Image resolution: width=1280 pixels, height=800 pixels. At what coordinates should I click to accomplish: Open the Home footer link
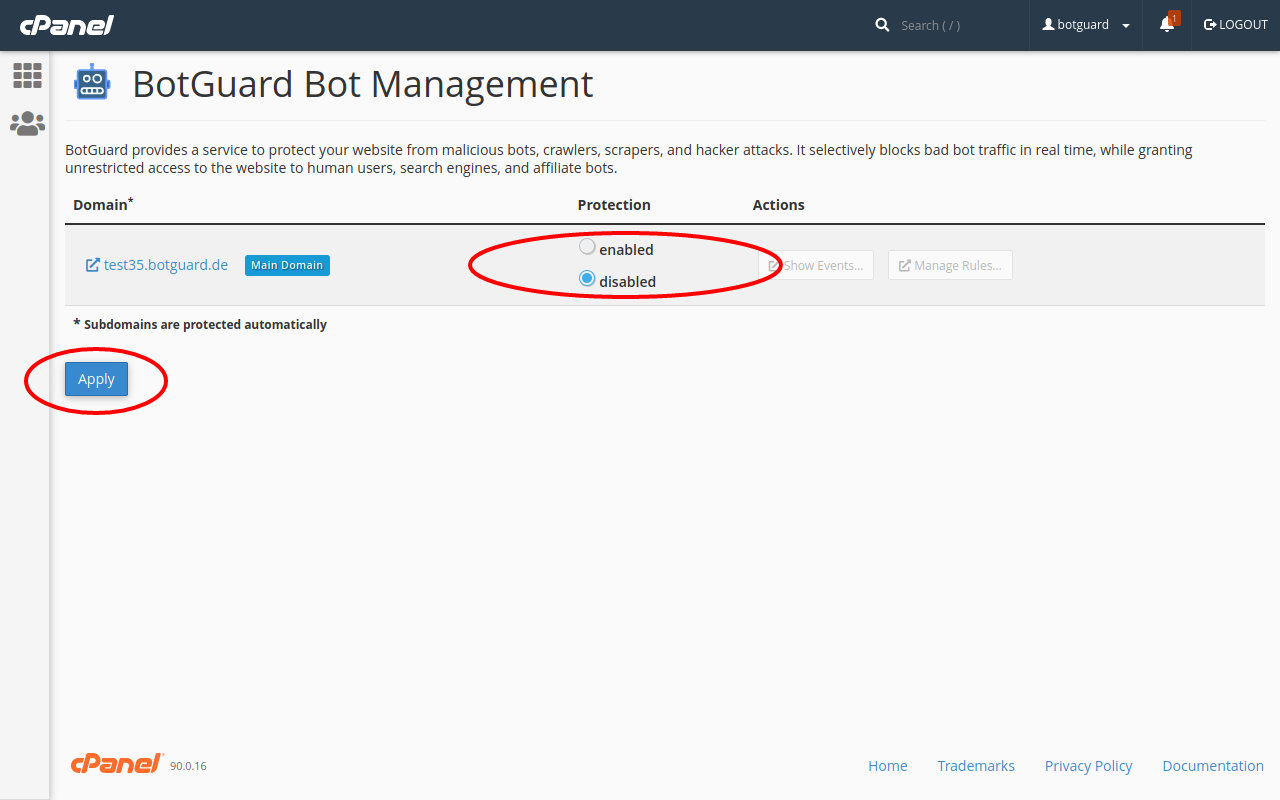(887, 766)
